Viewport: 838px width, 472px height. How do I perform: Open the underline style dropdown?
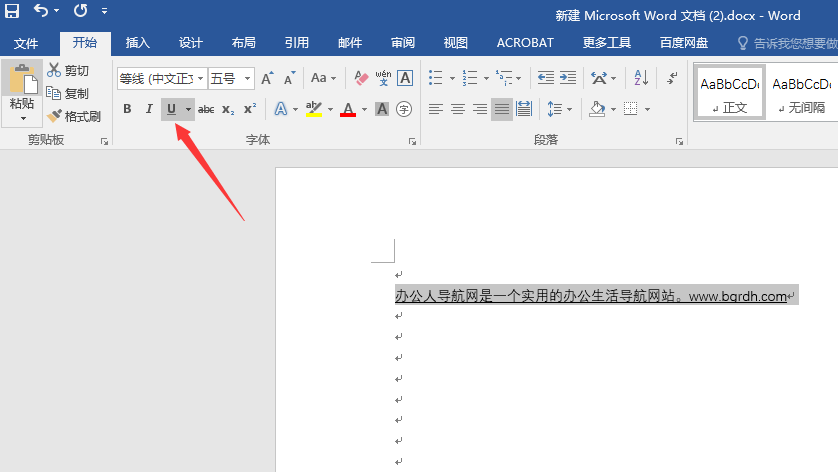188,109
